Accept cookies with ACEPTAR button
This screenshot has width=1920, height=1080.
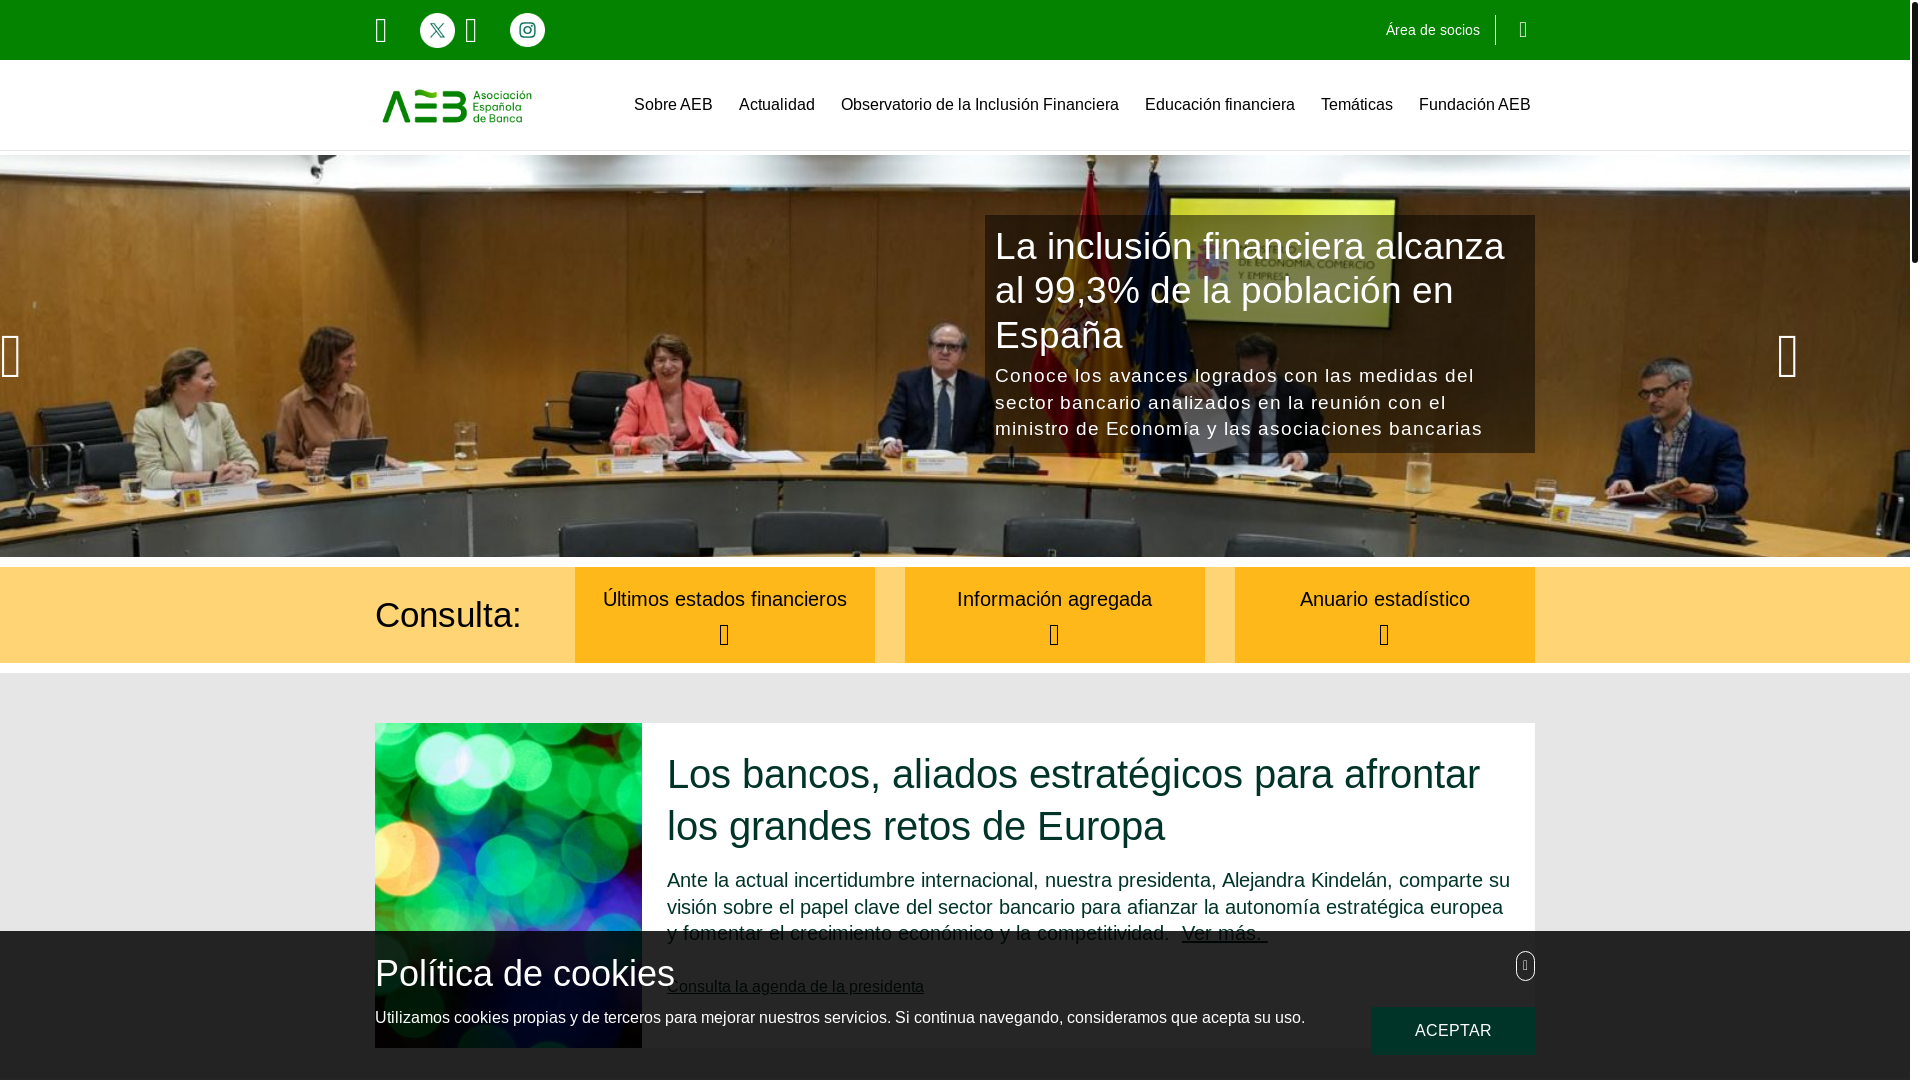pos(1453,1031)
